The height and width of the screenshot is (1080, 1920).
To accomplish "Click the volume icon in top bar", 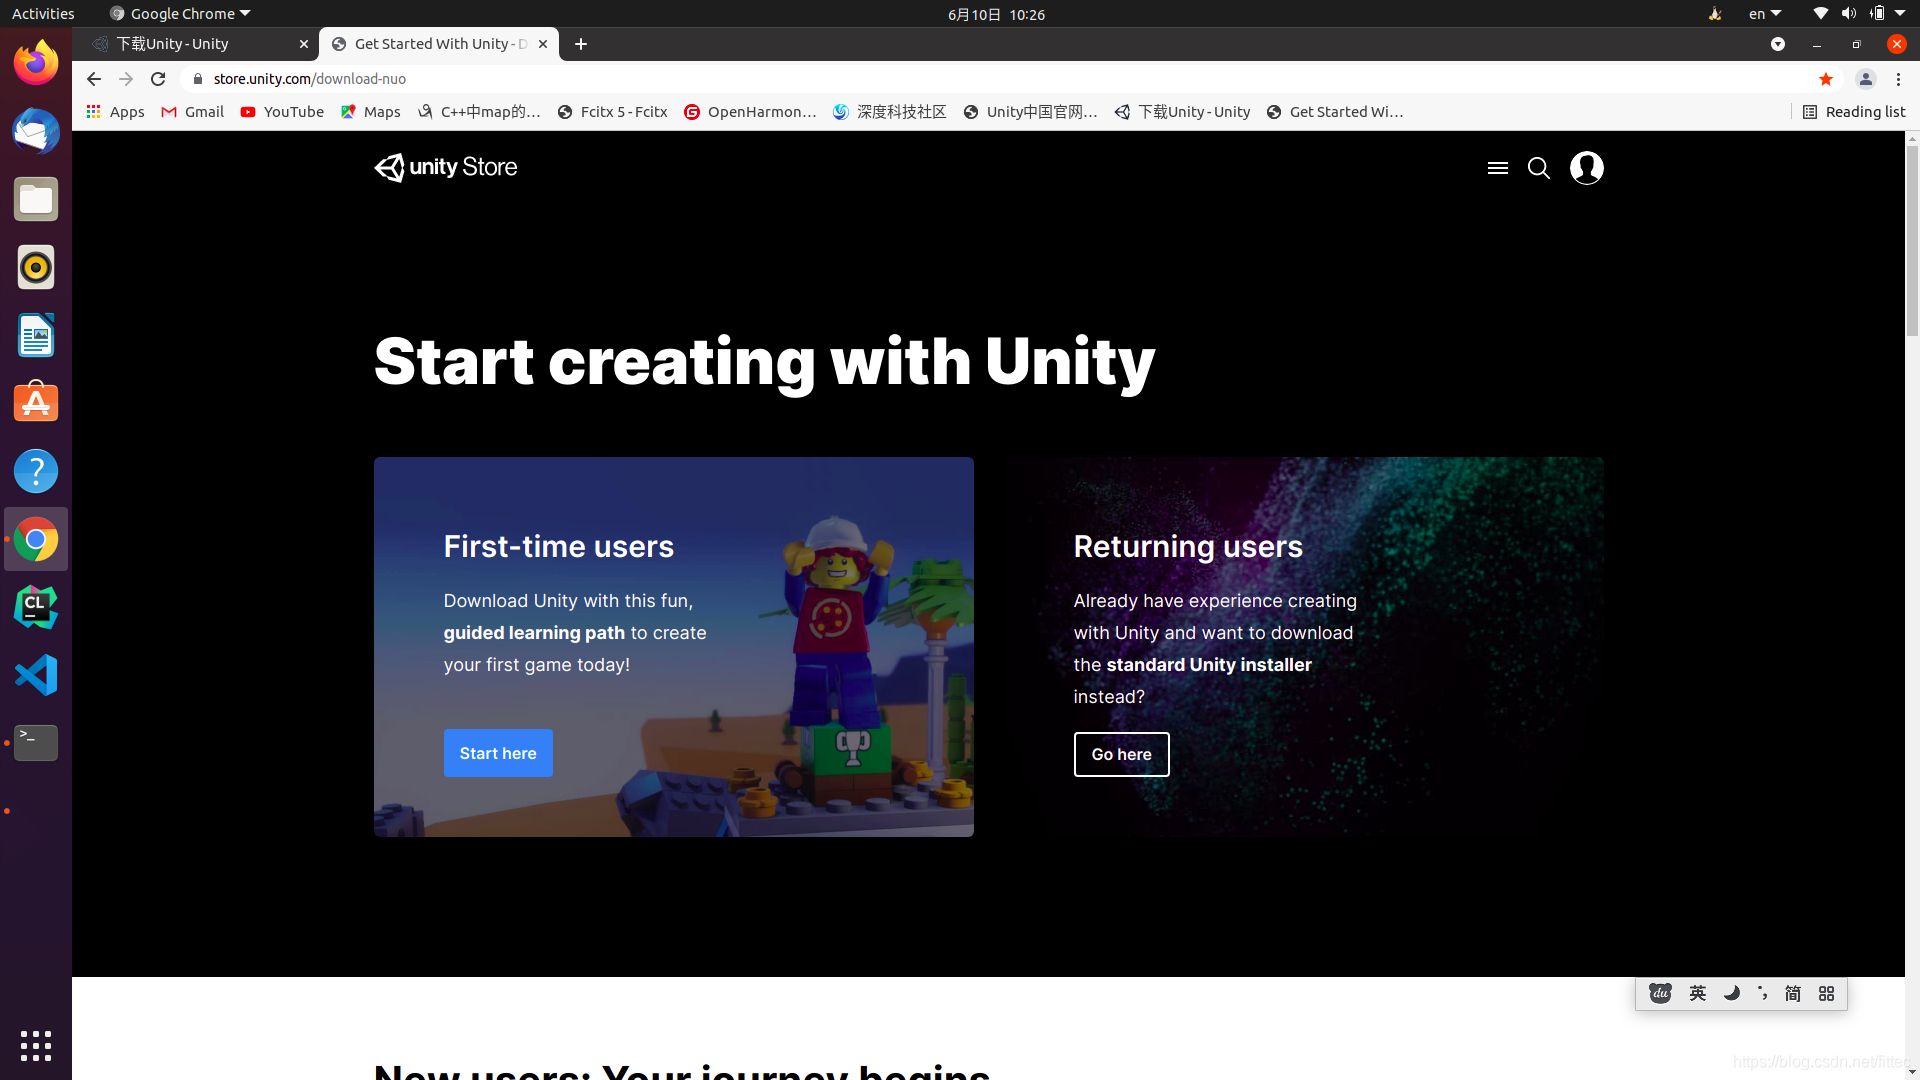I will pos(1849,14).
